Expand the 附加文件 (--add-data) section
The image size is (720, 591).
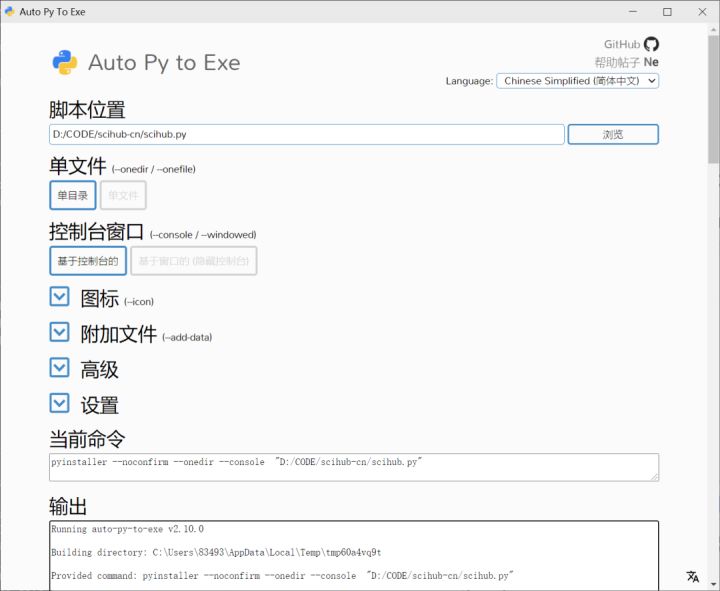(59, 332)
